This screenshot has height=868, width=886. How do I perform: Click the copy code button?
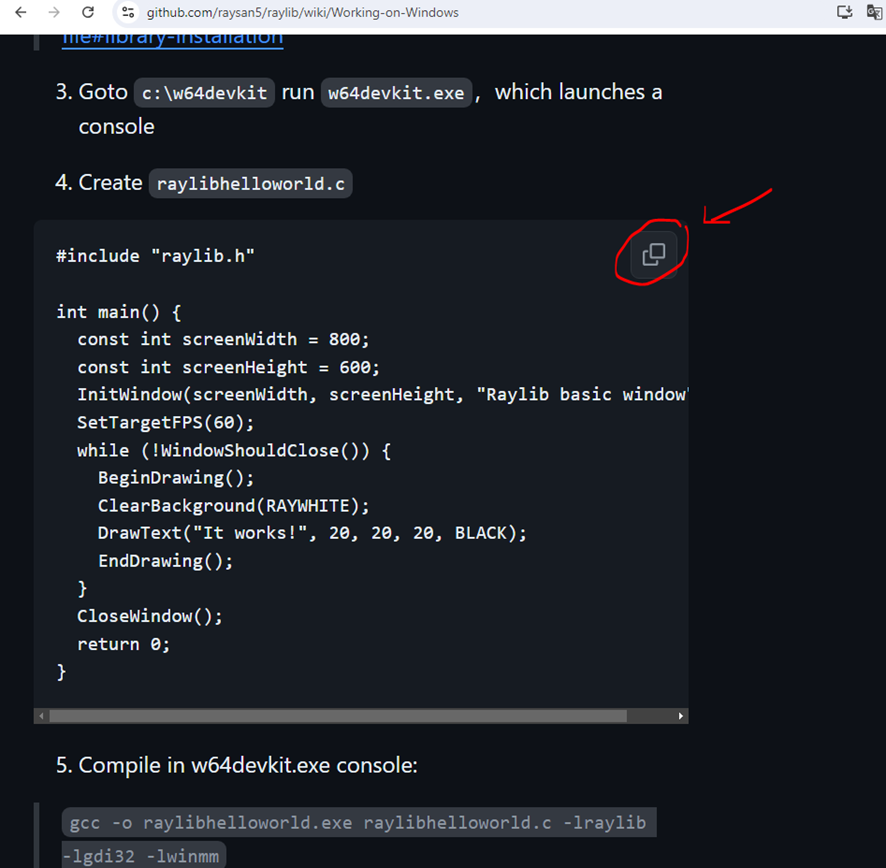pyautogui.click(x=653, y=254)
